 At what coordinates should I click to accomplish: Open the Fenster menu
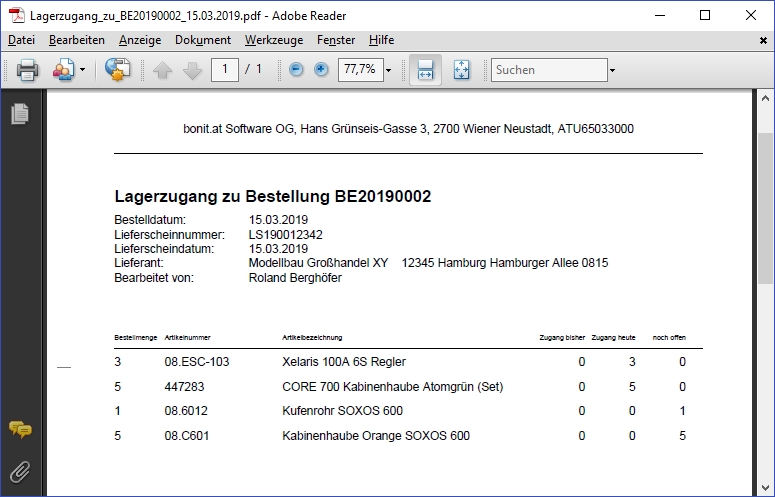[336, 40]
